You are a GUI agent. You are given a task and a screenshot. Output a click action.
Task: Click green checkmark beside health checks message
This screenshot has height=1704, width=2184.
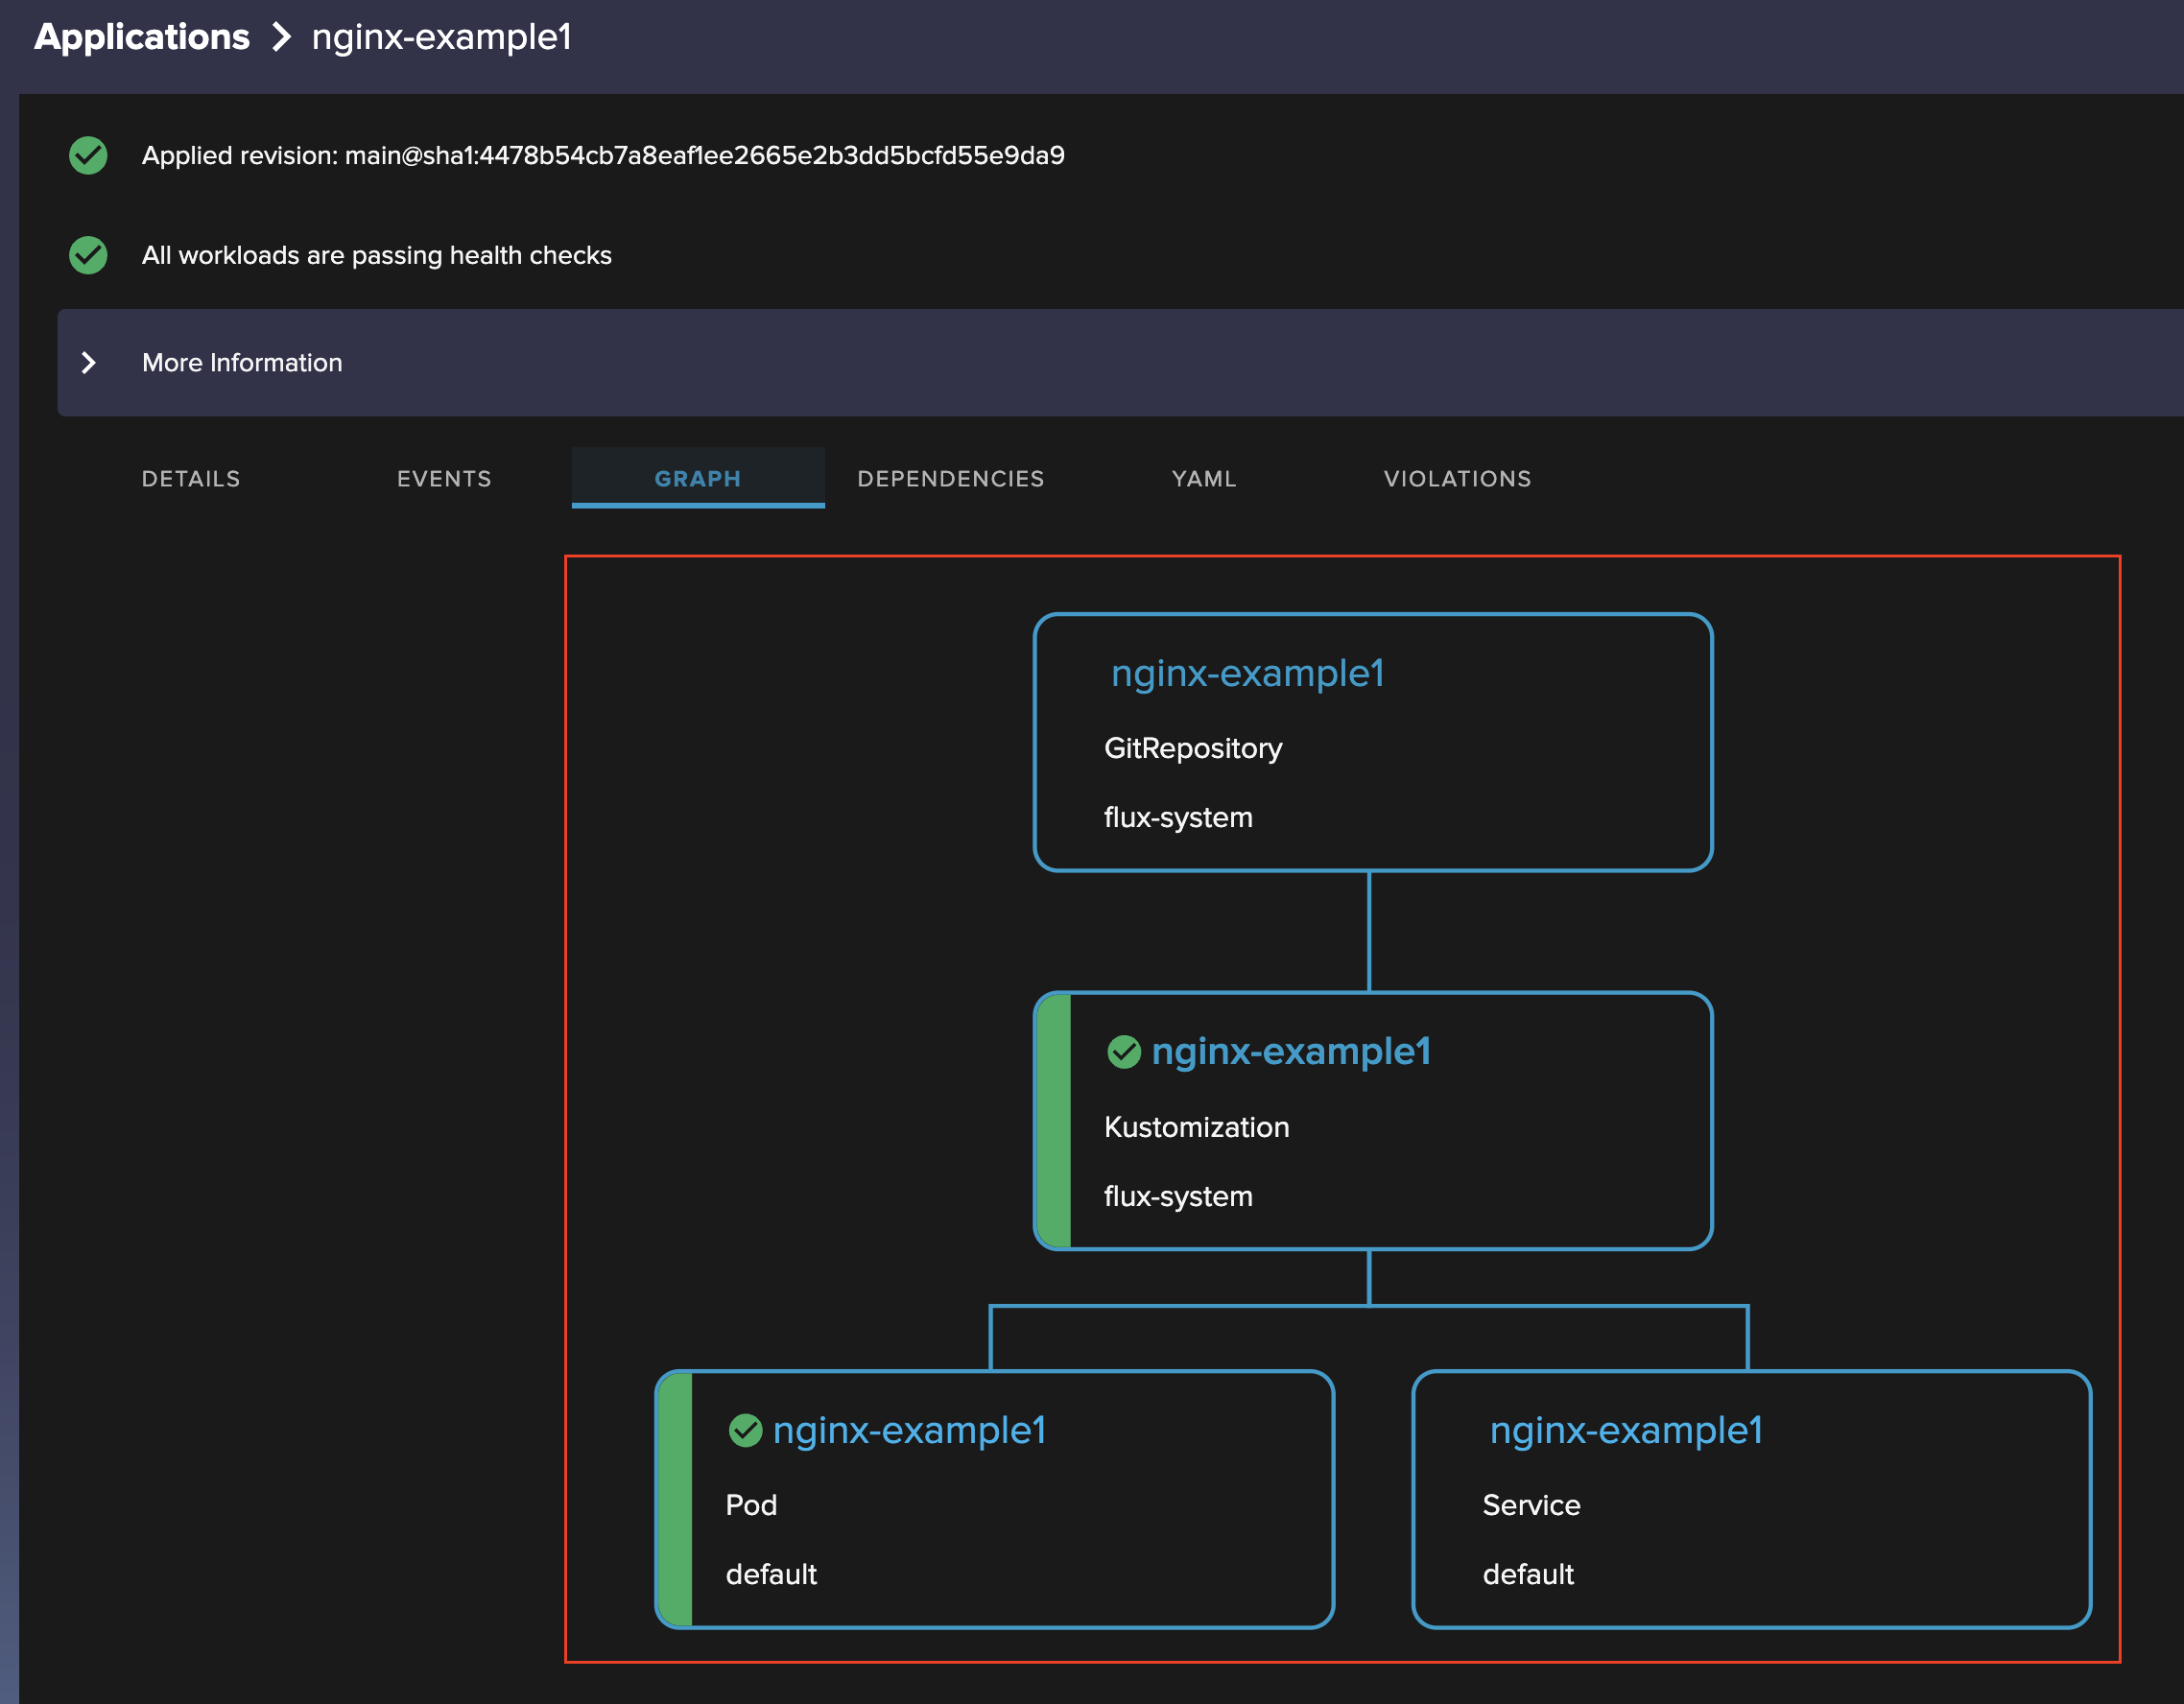point(88,255)
